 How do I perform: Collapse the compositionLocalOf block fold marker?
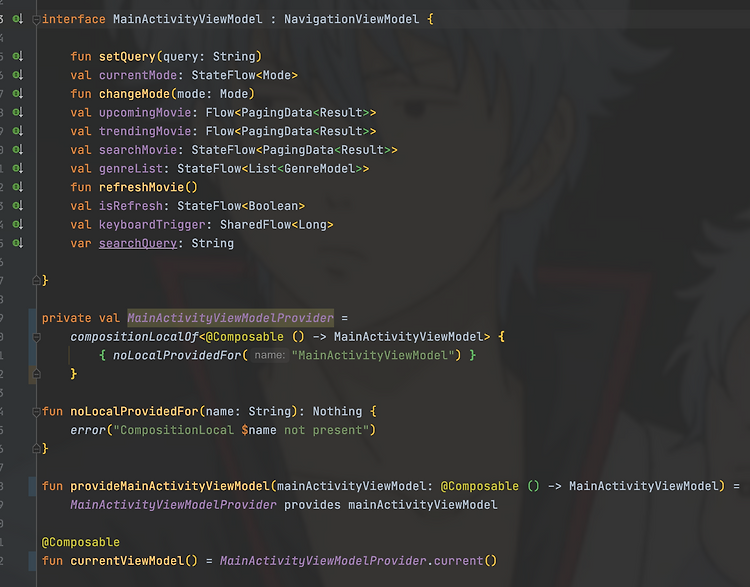(x=36, y=337)
